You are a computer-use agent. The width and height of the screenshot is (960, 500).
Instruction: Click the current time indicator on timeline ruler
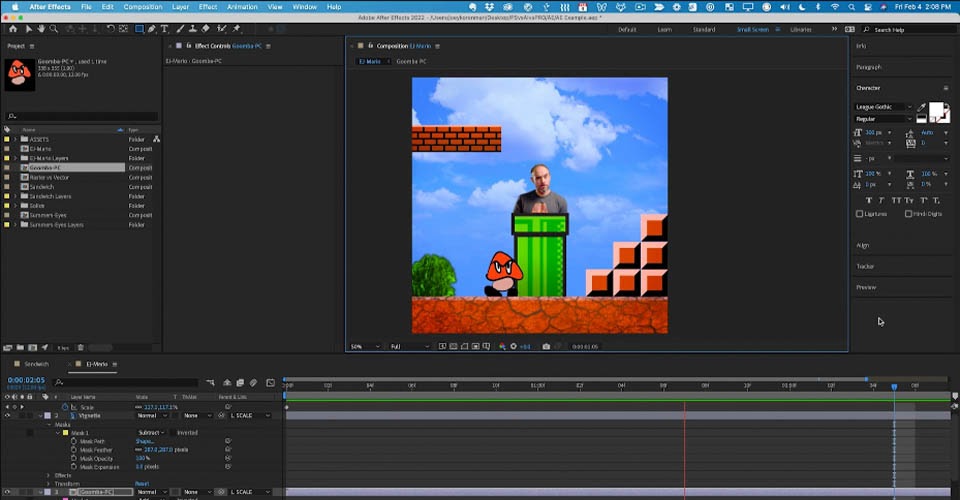click(x=894, y=387)
